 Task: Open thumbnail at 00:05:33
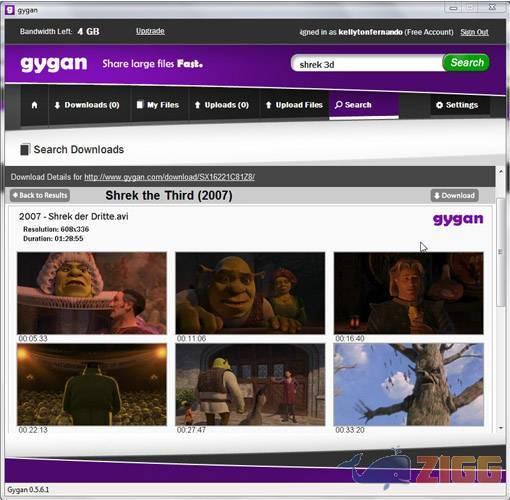coord(92,293)
